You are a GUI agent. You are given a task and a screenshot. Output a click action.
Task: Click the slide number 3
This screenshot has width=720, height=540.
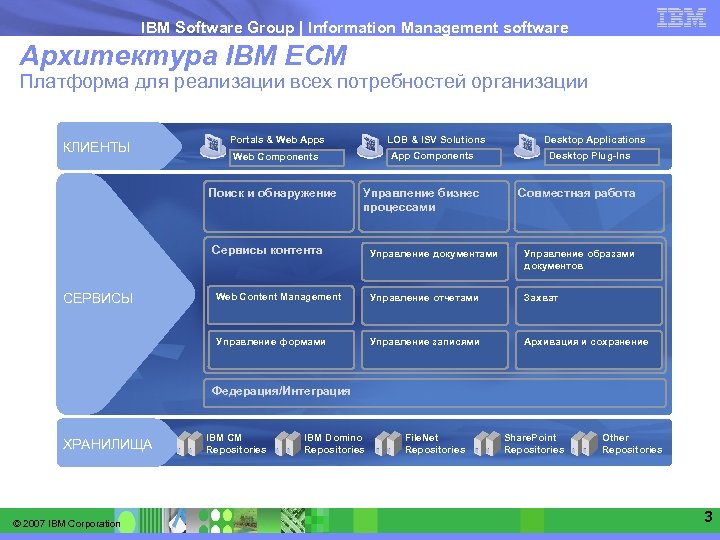(x=708, y=517)
